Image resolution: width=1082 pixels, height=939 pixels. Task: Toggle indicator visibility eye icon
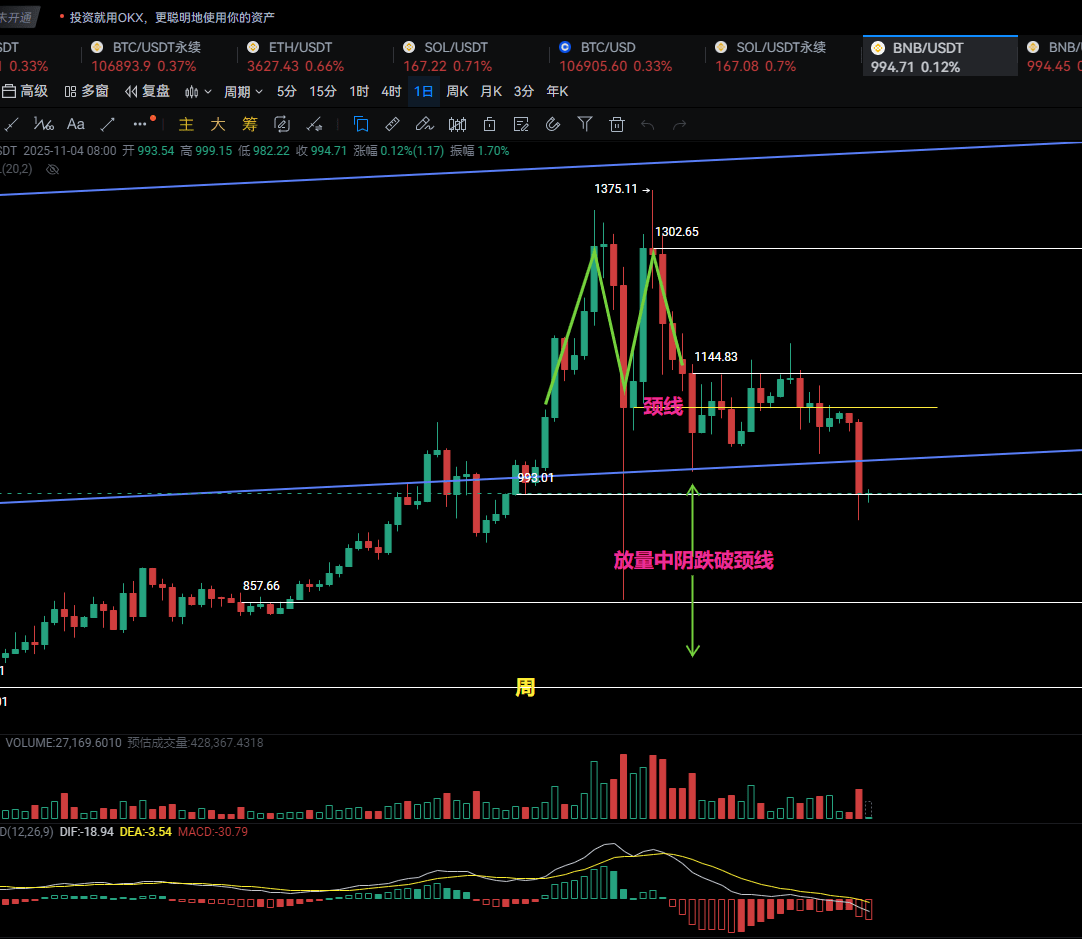point(53,169)
